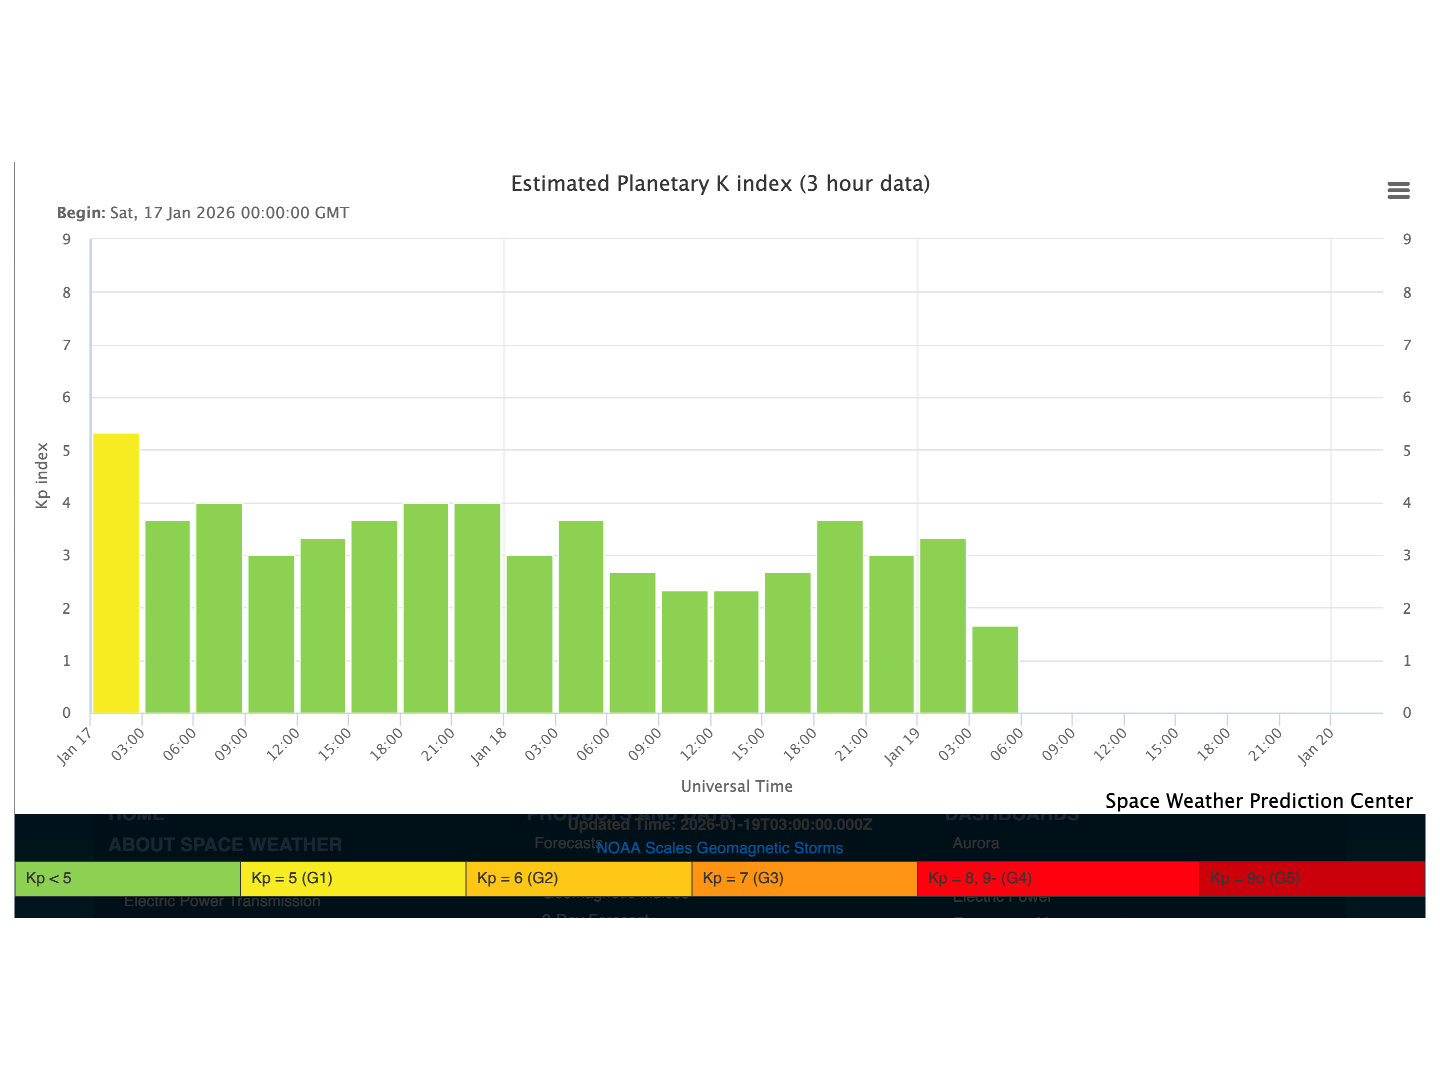Image resolution: width=1440 pixels, height=1080 pixels.
Task: Click the chart title Estimated Planetary K index
Action: pos(720,184)
